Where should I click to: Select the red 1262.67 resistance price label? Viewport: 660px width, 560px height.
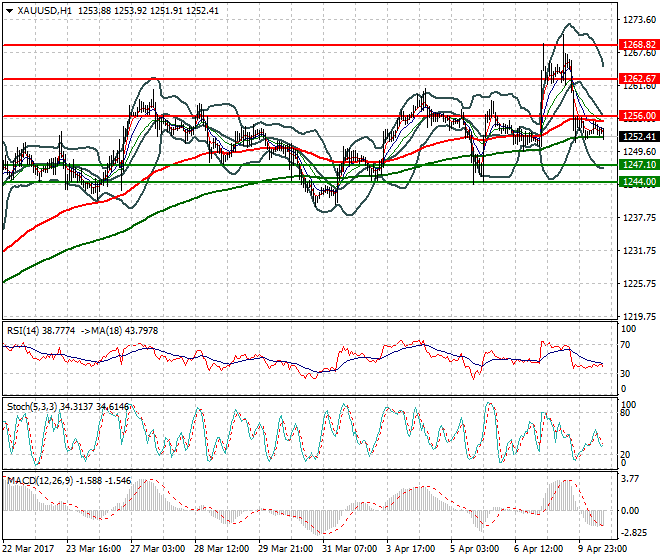[x=639, y=78]
